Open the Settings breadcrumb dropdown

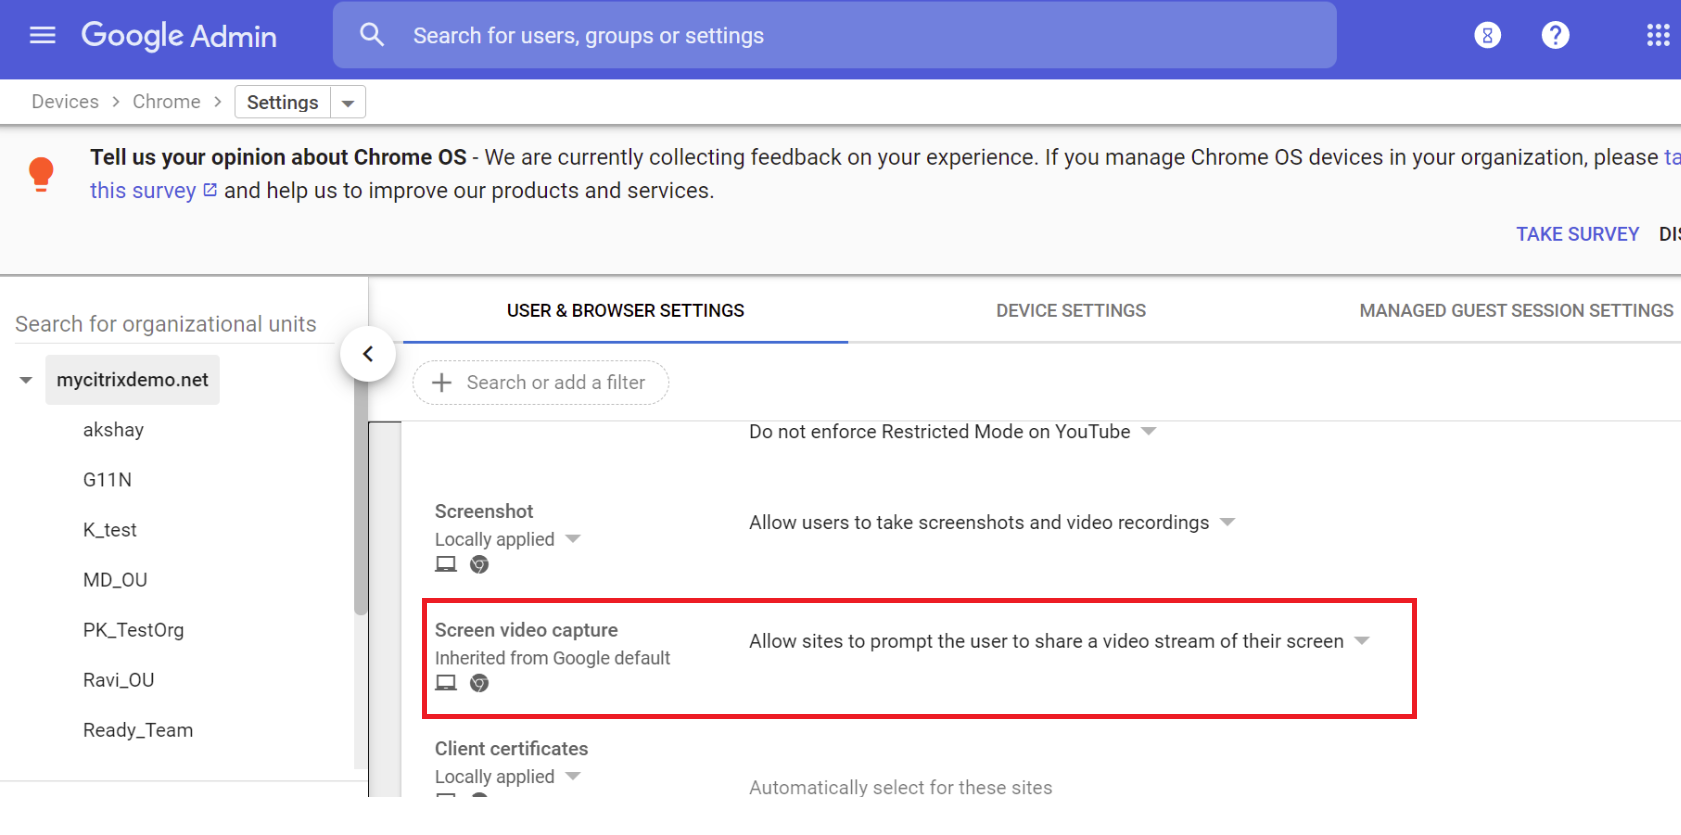(x=348, y=103)
